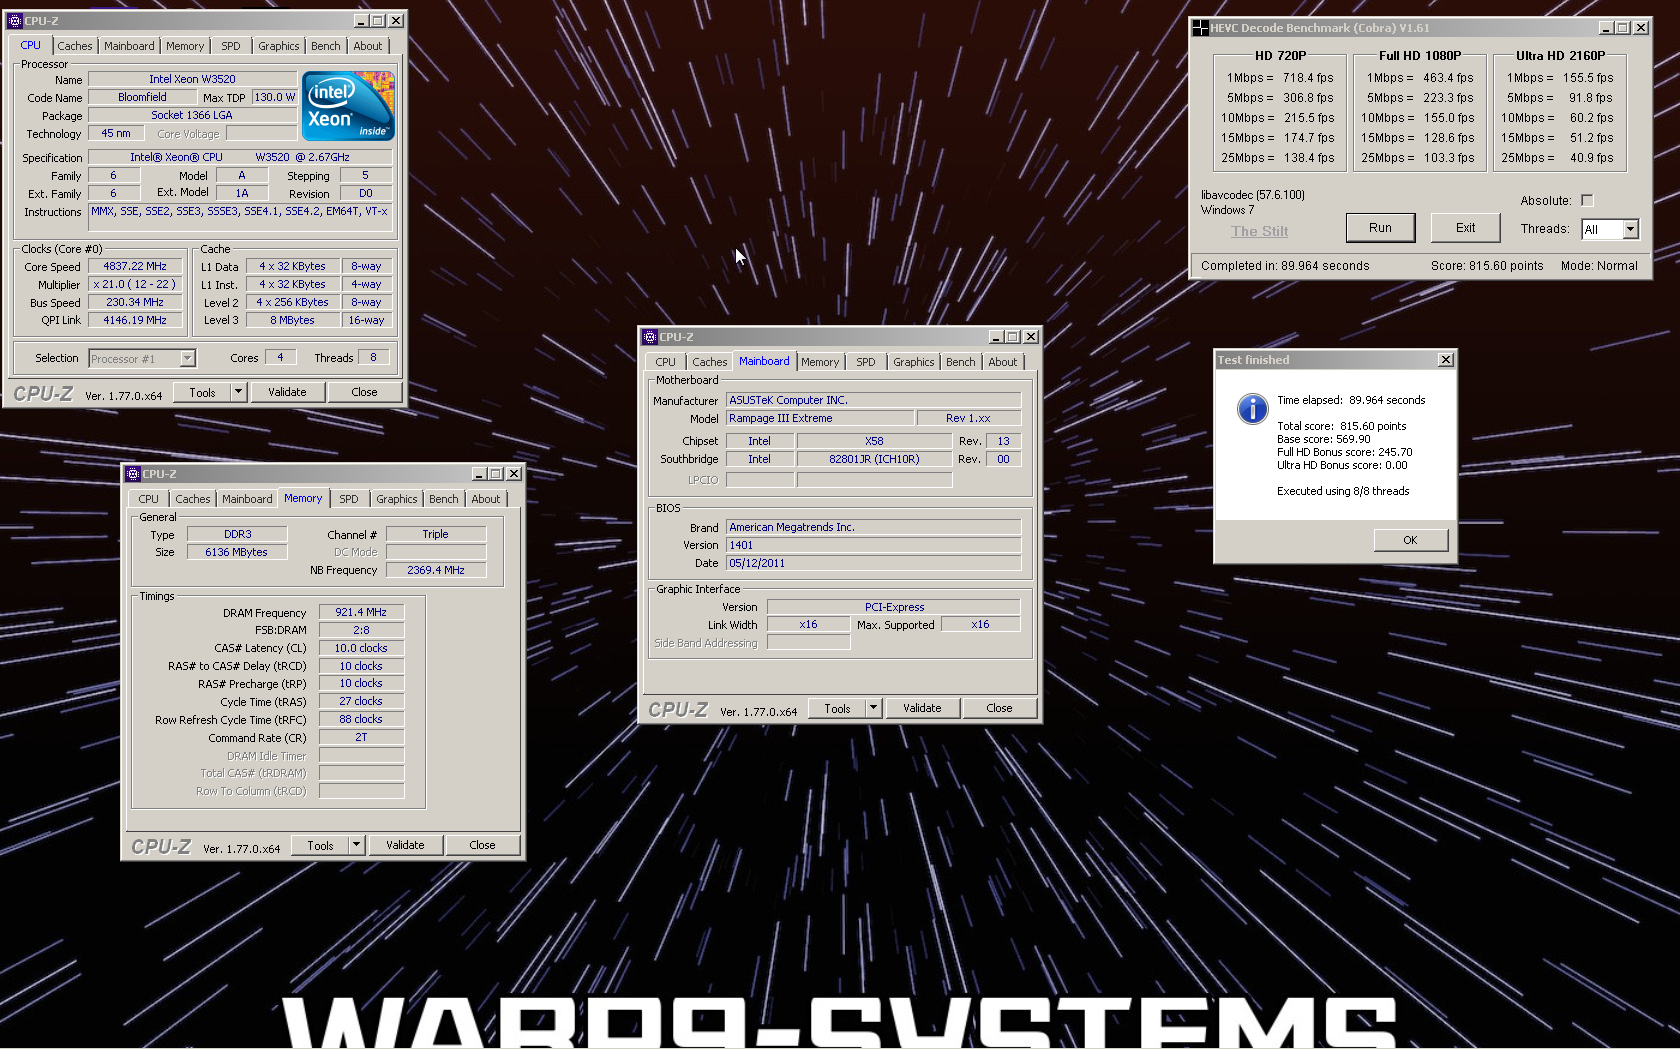This screenshot has height=1050, width=1680.
Task: Click the Core Speed 4837.22 MHz field
Action: [135, 267]
